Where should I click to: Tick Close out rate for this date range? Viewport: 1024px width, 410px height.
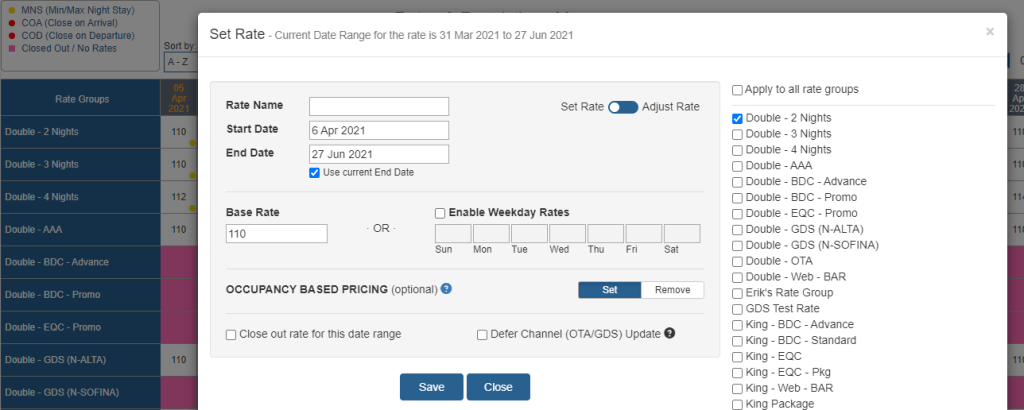(232, 335)
